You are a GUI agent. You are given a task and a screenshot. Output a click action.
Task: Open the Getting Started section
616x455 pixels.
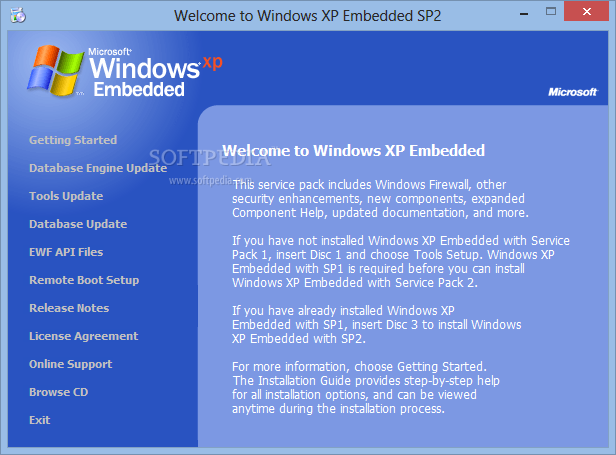[x=73, y=140]
